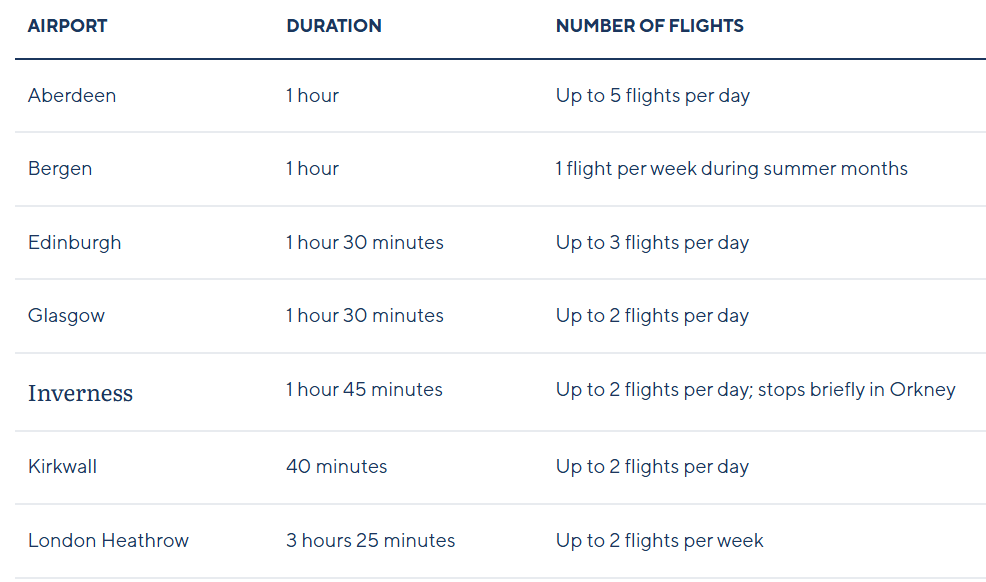The image size is (986, 582).
Task: Open the Inverness airport link
Action: (x=80, y=393)
